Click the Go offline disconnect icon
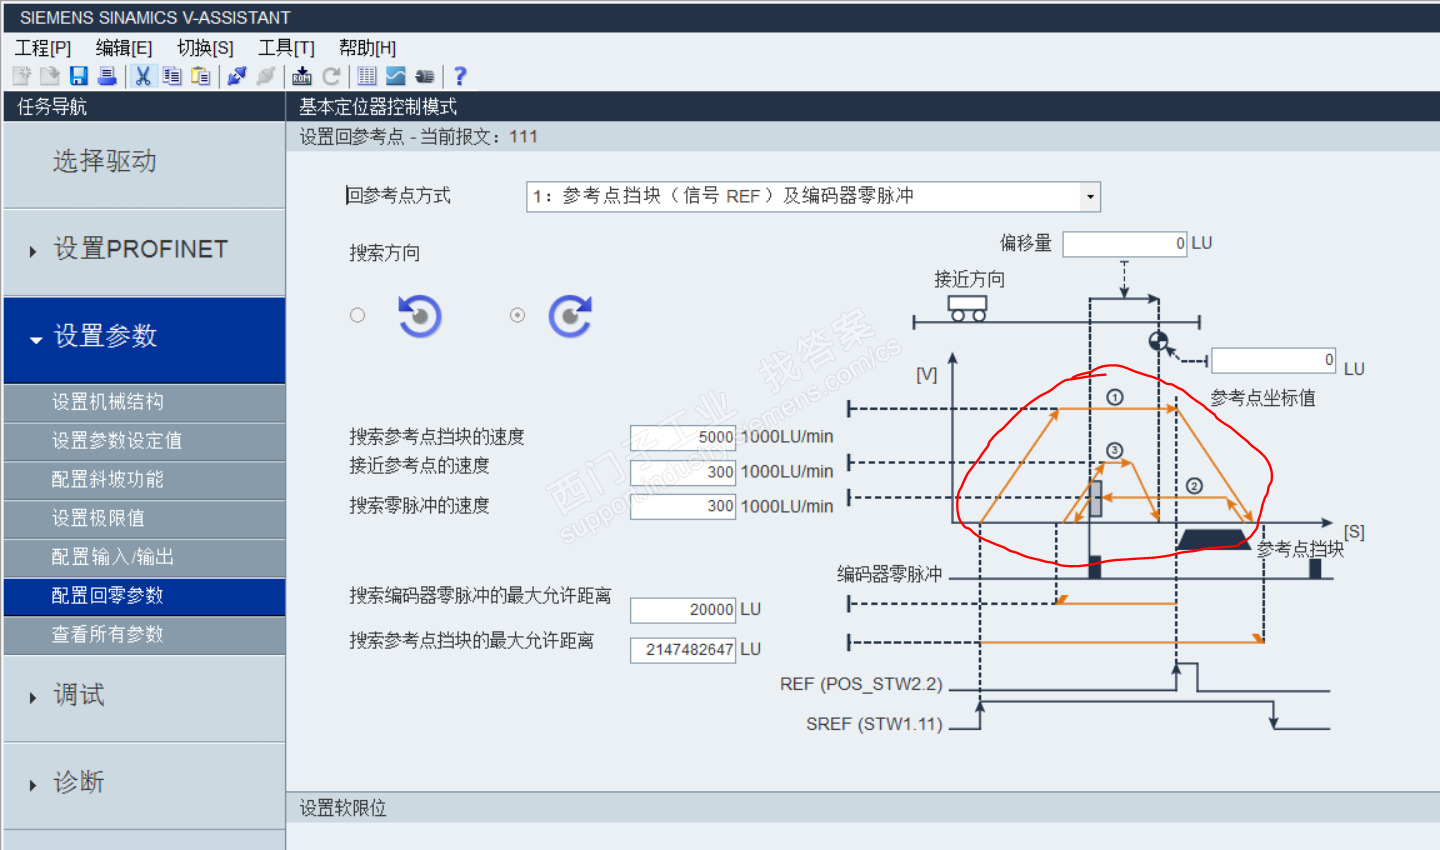Screen dimensions: 1440x850 click(266, 76)
